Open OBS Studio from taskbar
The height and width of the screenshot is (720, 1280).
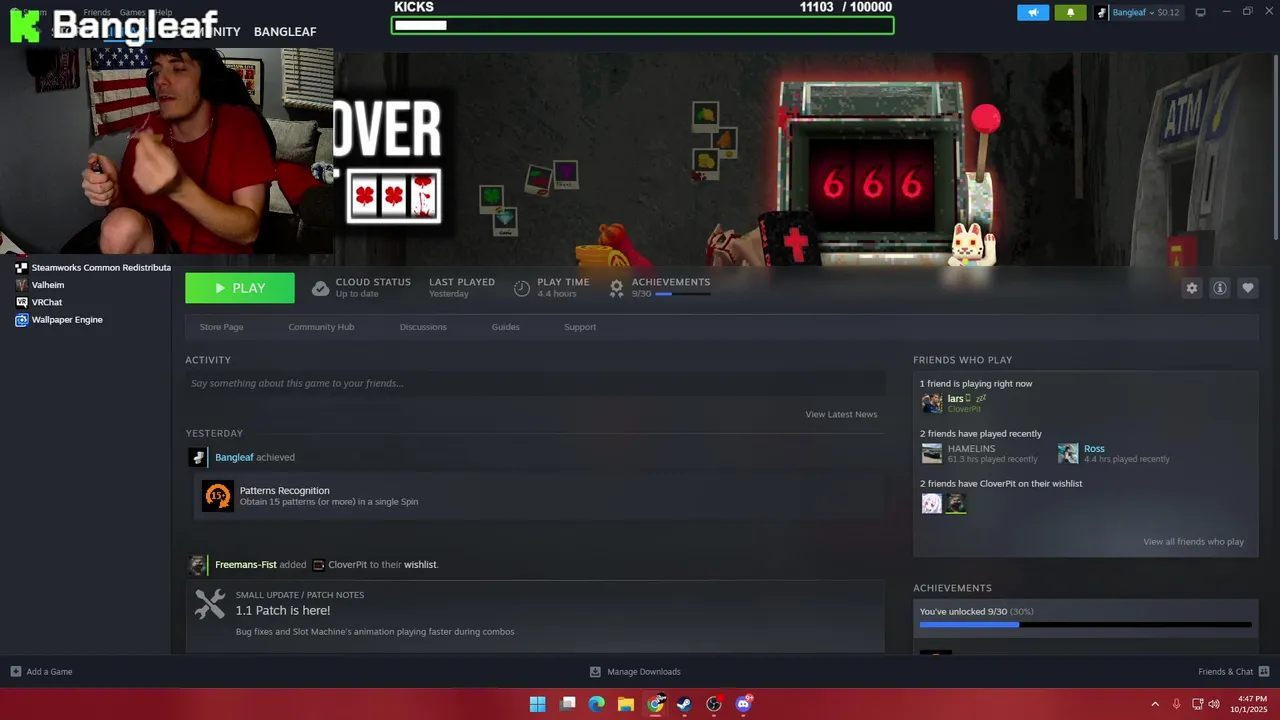tap(714, 704)
